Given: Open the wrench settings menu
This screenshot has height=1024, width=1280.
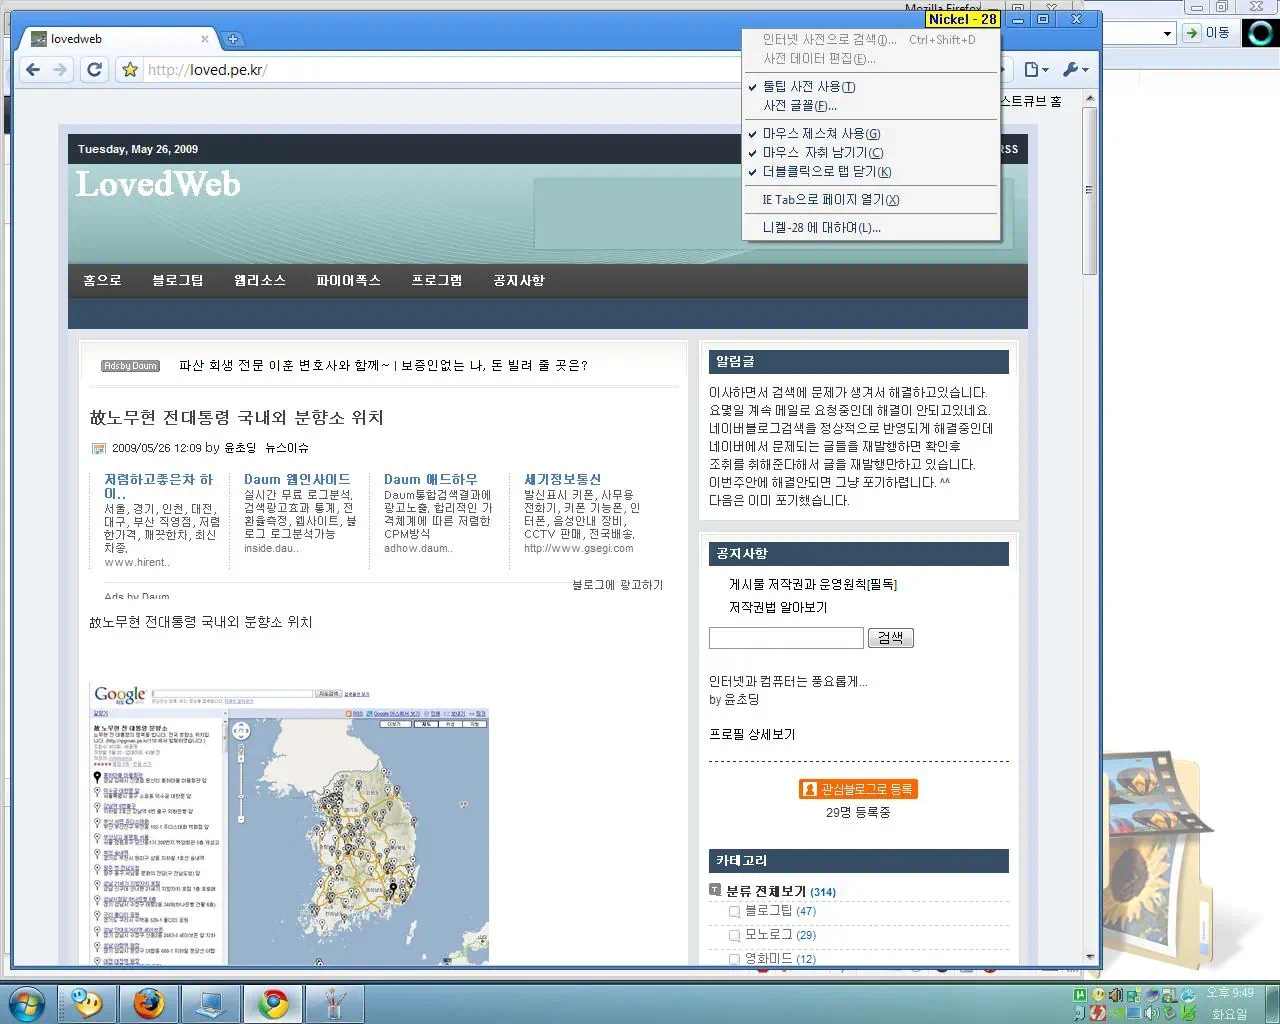Looking at the screenshot, I should tap(1075, 70).
